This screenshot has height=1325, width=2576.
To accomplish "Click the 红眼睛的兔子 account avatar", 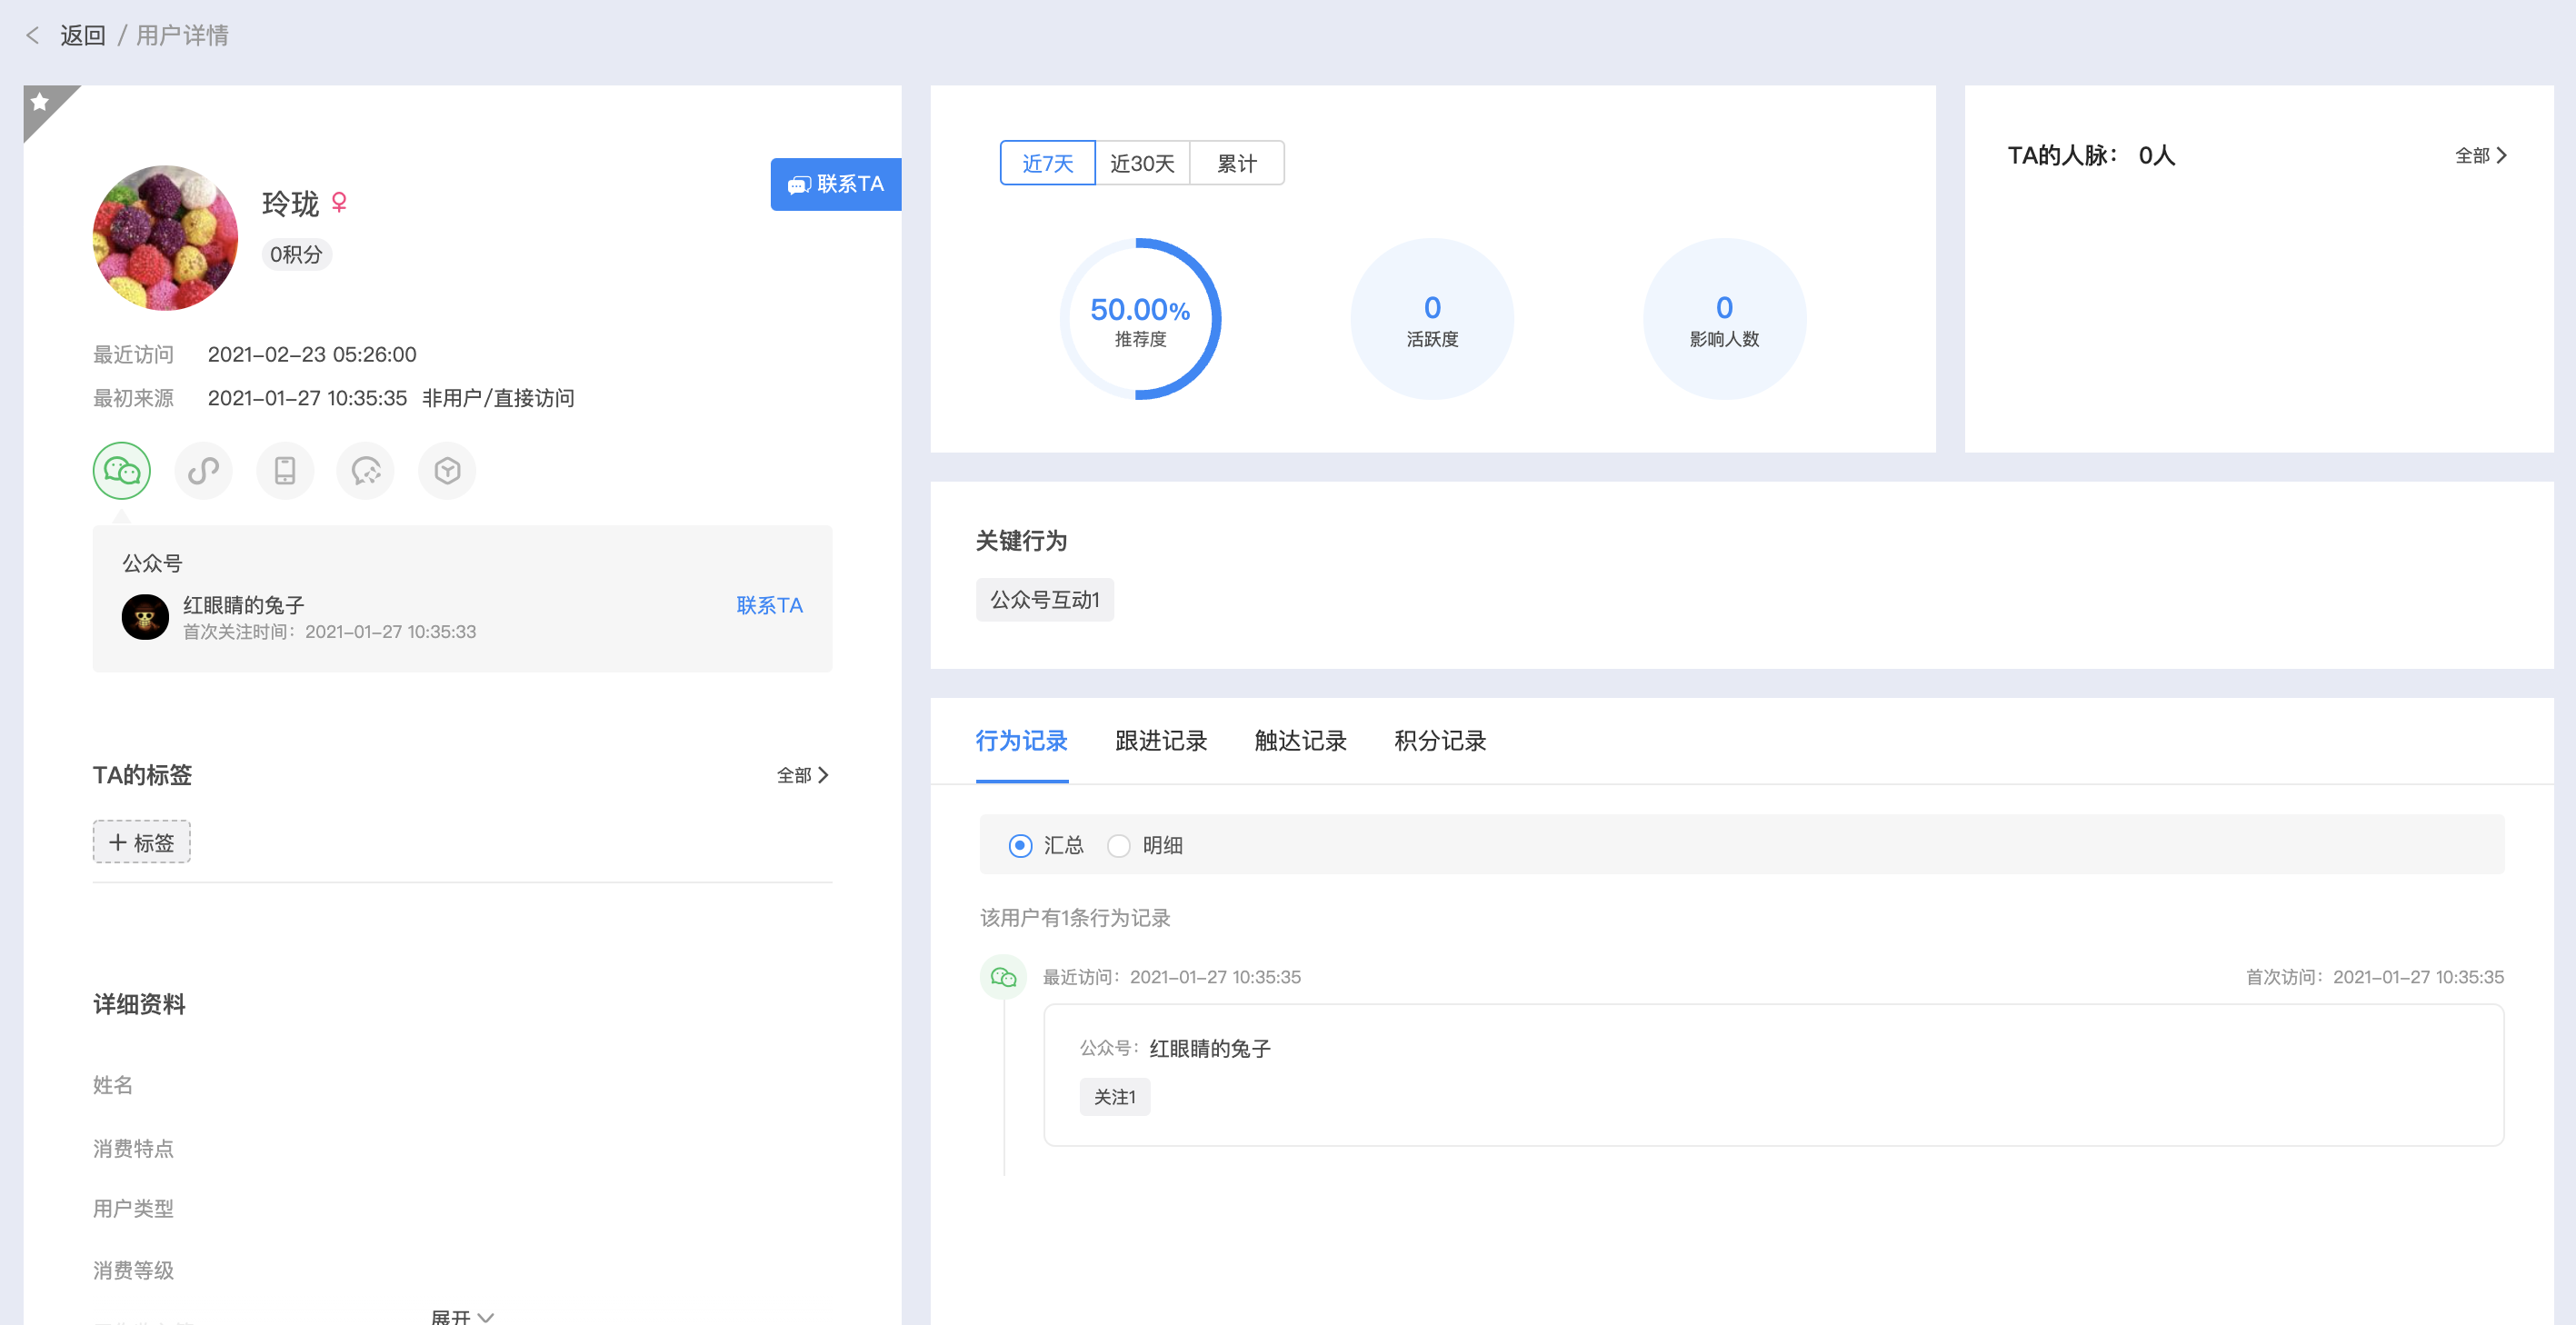I will (x=145, y=617).
